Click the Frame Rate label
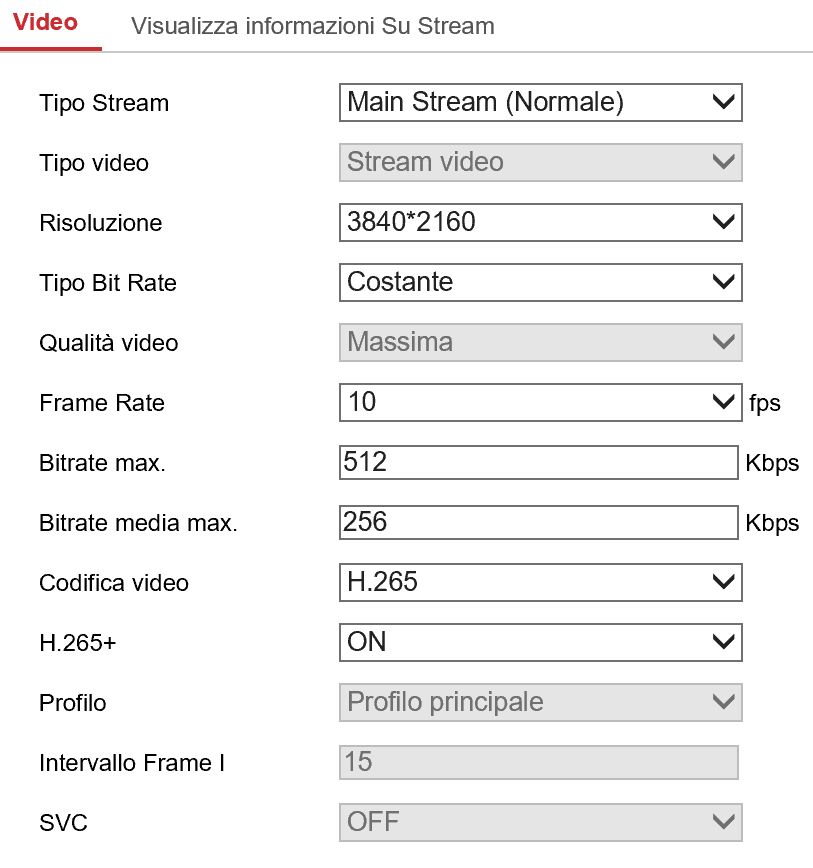This screenshot has height=868, width=813. click(x=102, y=403)
